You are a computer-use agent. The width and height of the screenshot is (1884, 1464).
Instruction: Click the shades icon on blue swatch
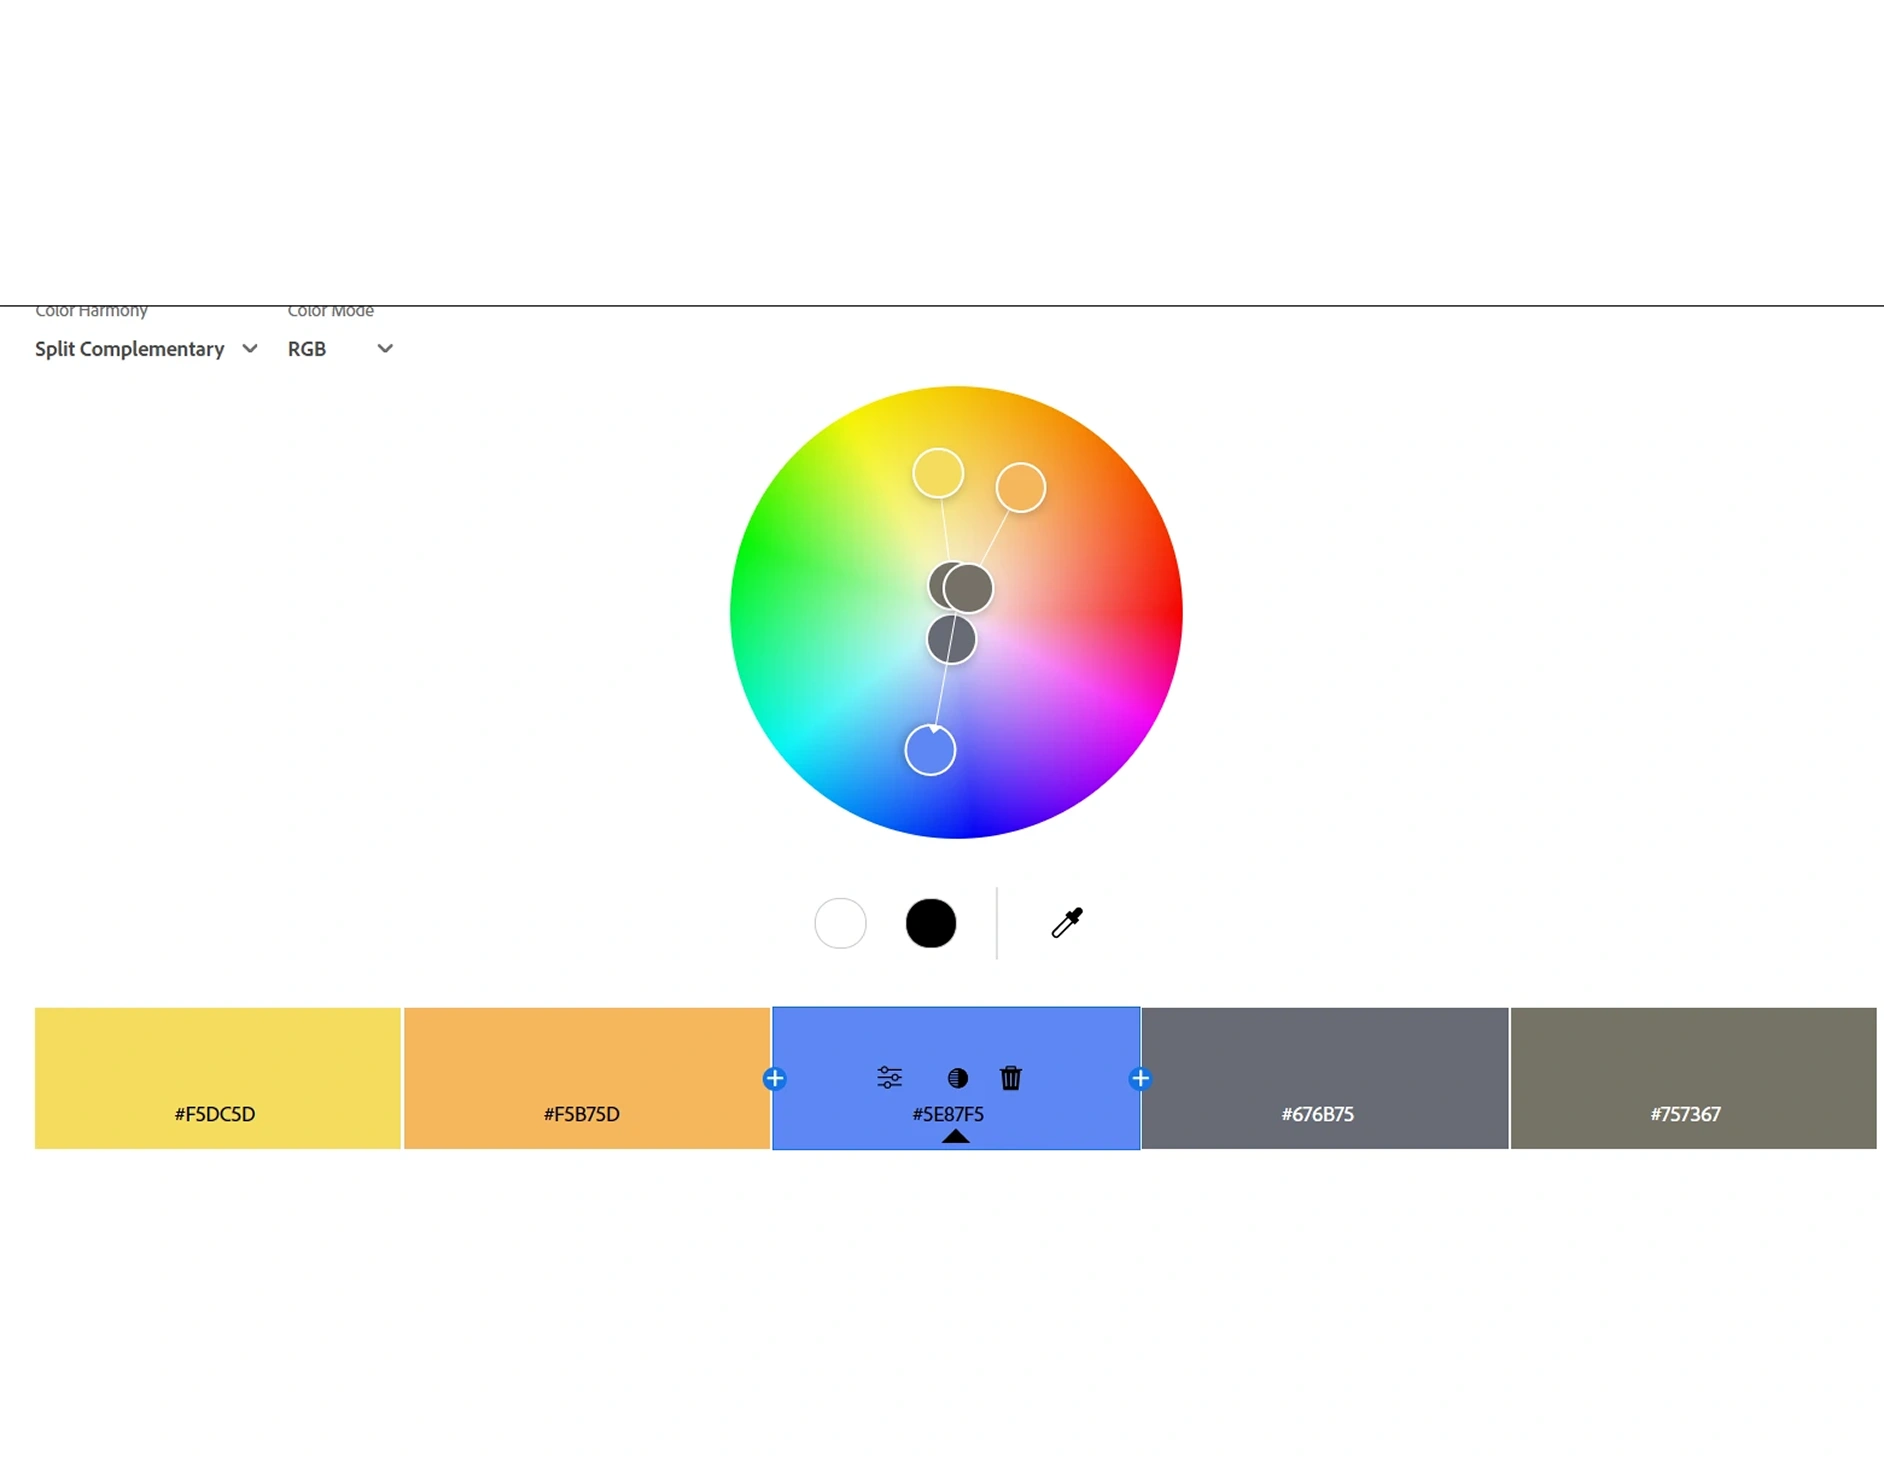957,1077
